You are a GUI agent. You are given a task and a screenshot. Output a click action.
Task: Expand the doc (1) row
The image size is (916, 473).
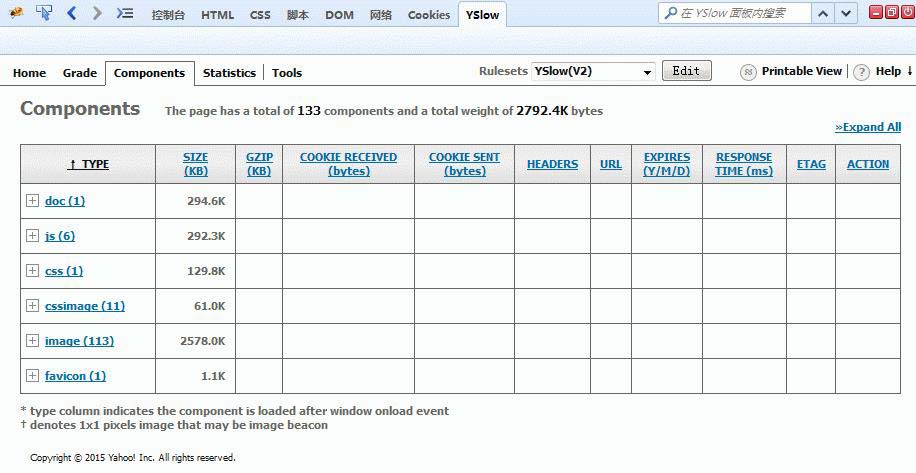(32, 201)
